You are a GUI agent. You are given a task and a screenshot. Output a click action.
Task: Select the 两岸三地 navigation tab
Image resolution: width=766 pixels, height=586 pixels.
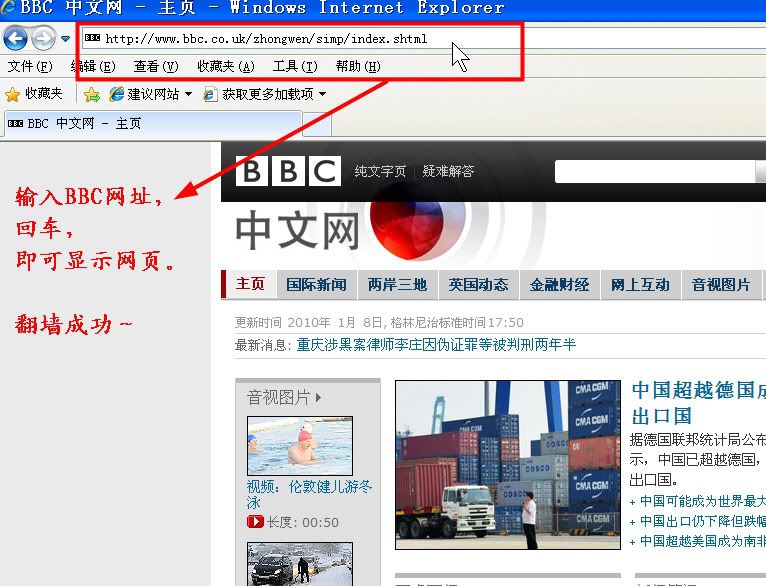[398, 284]
